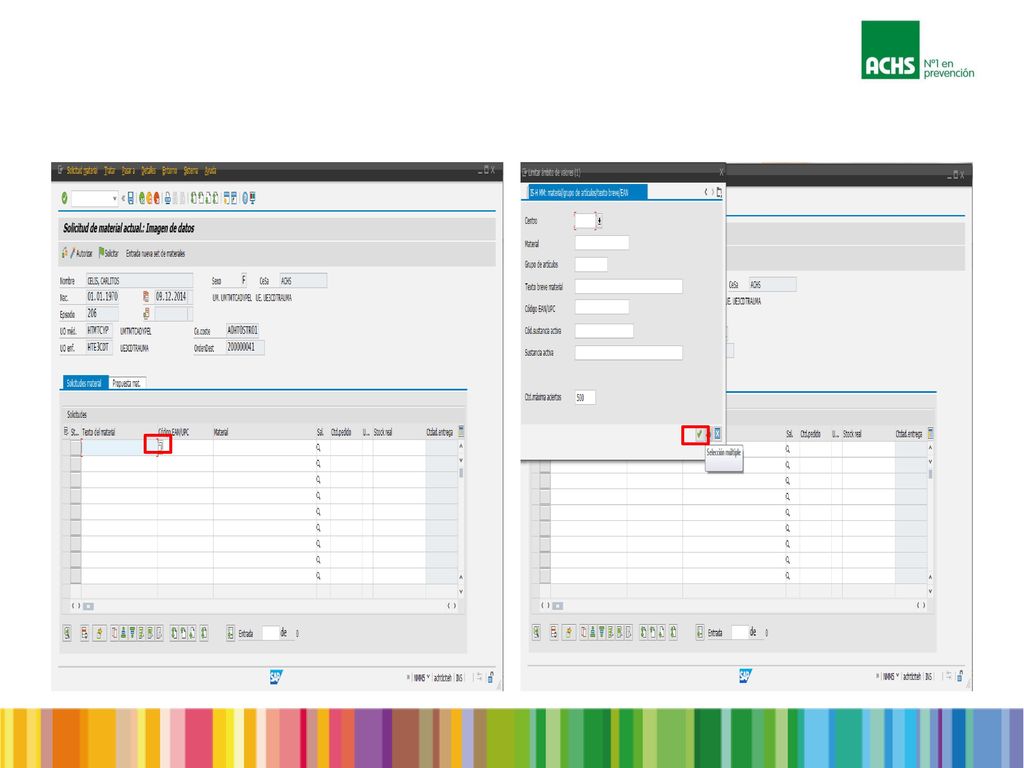Viewport: 1024px width, 768px height.
Task: Click multiple selection arrow next to Centro
Action: (x=600, y=221)
